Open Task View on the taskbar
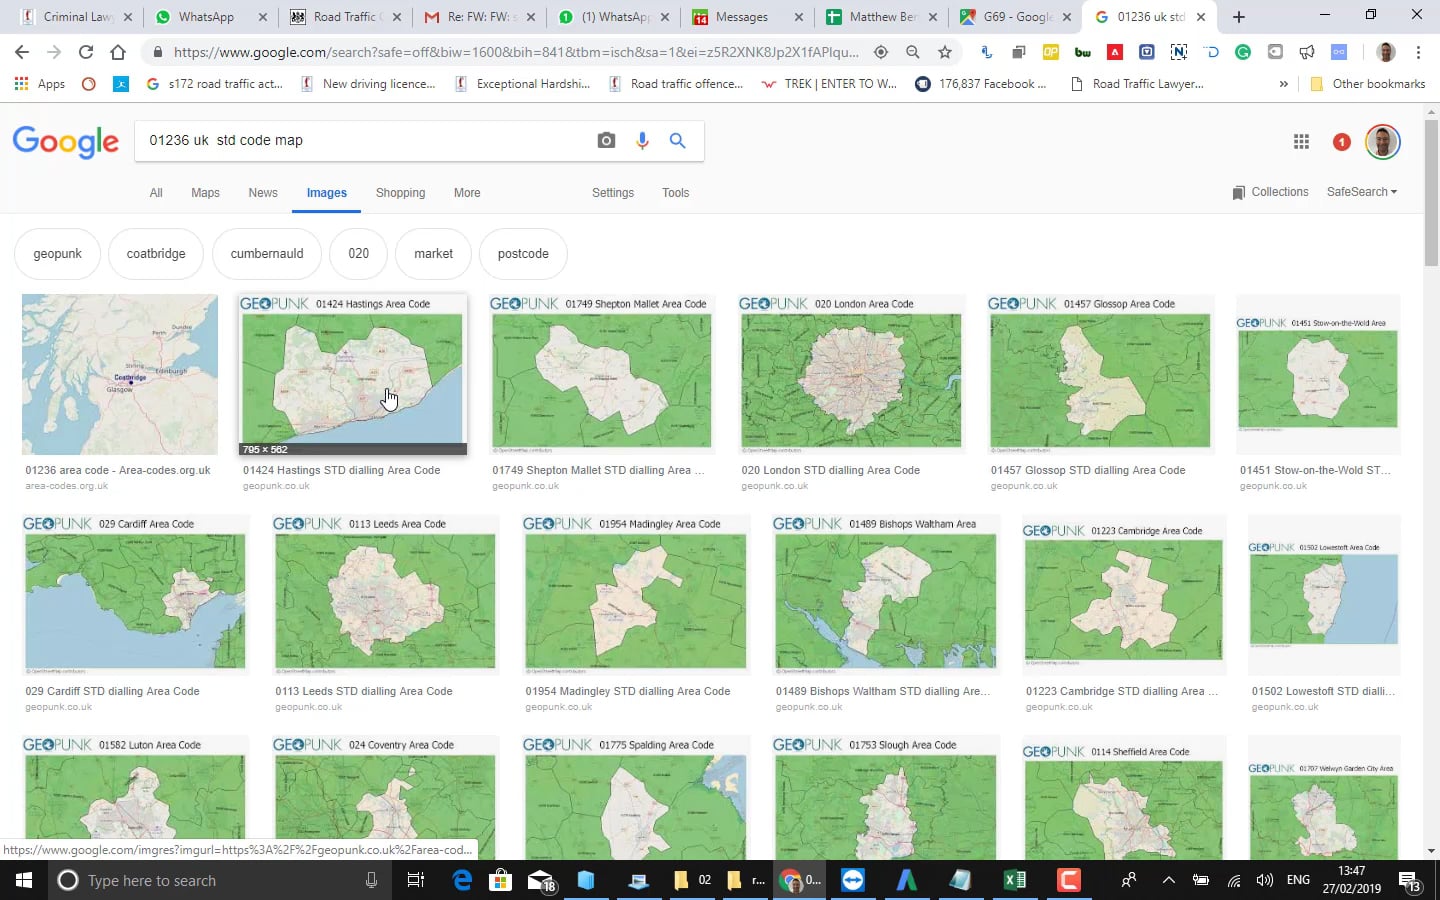 point(416,880)
